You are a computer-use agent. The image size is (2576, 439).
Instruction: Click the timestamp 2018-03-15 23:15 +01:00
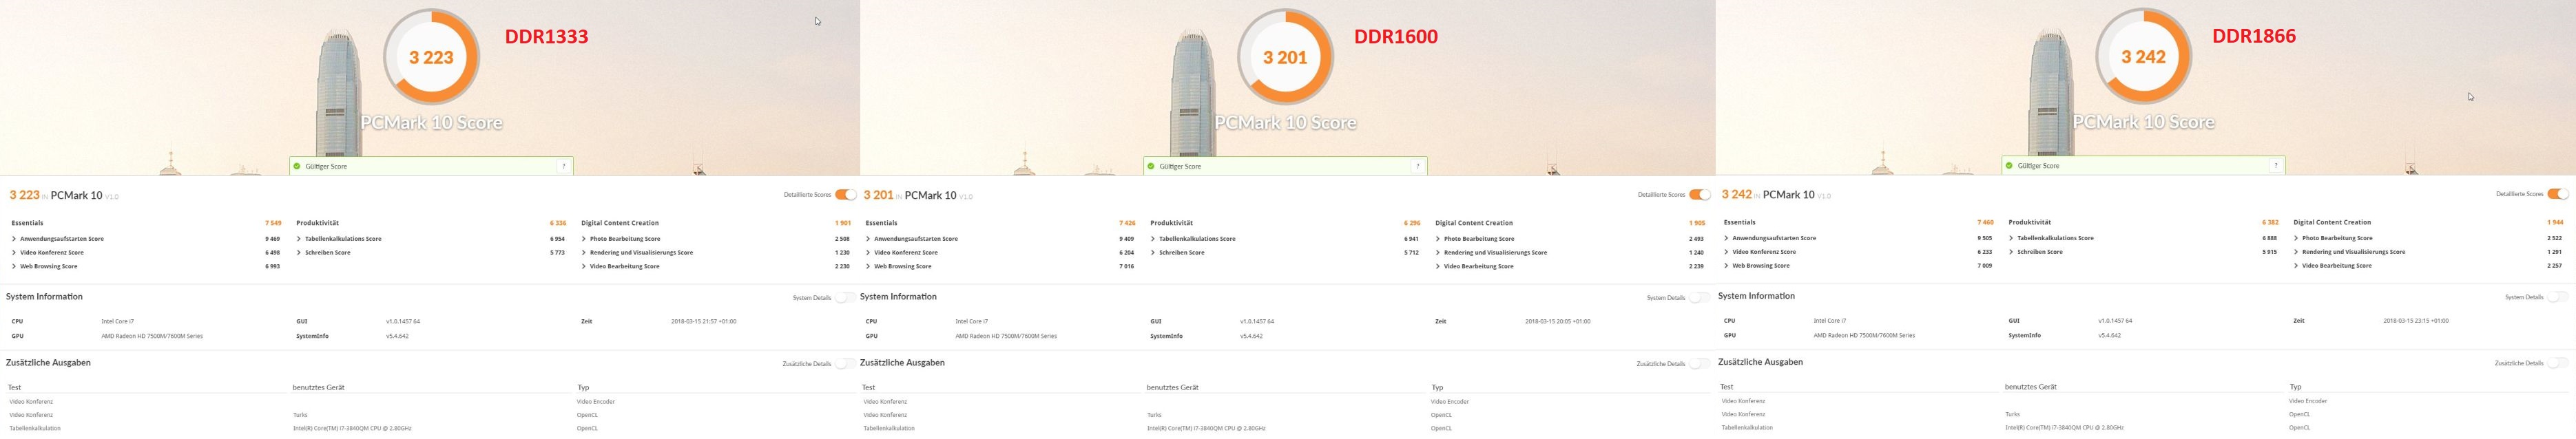(2416, 321)
